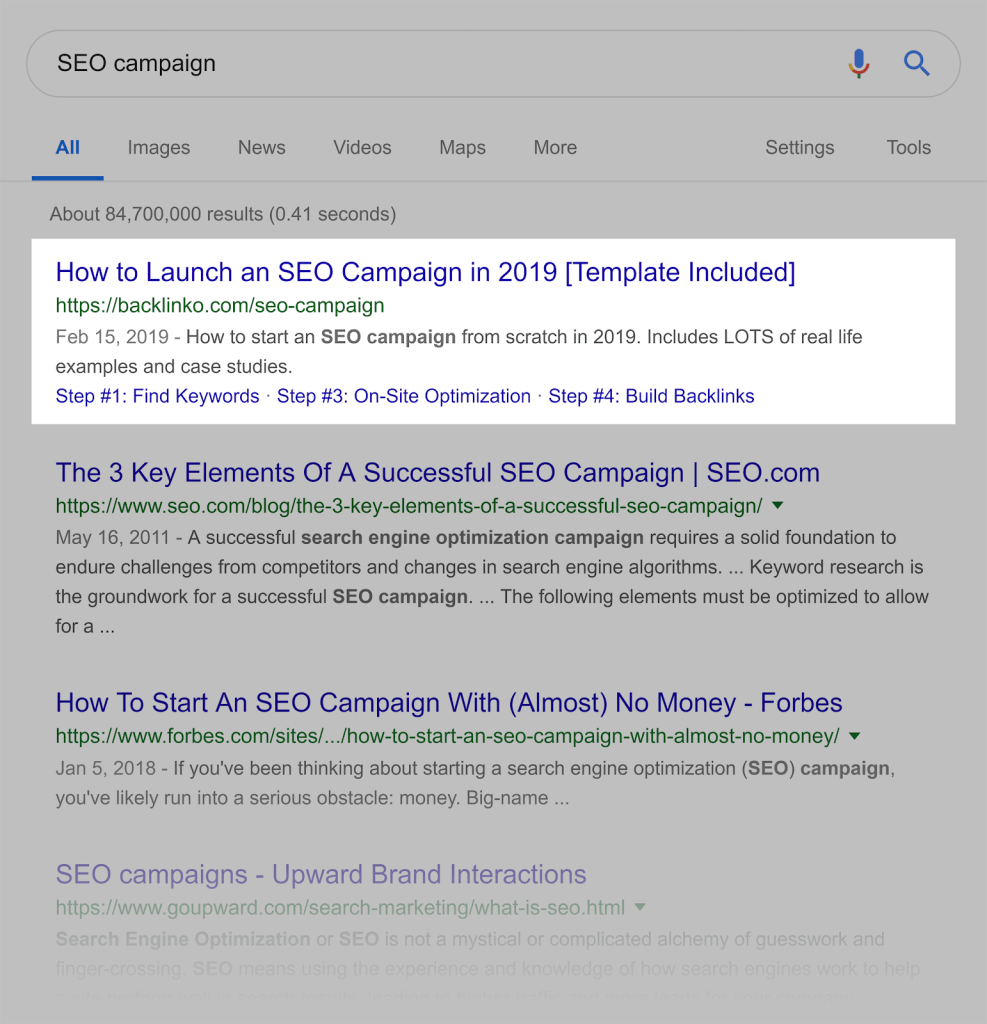The width and height of the screenshot is (987, 1024).
Task: Open the dropdown arrow next to the SEO.com URL
Action: (778, 507)
